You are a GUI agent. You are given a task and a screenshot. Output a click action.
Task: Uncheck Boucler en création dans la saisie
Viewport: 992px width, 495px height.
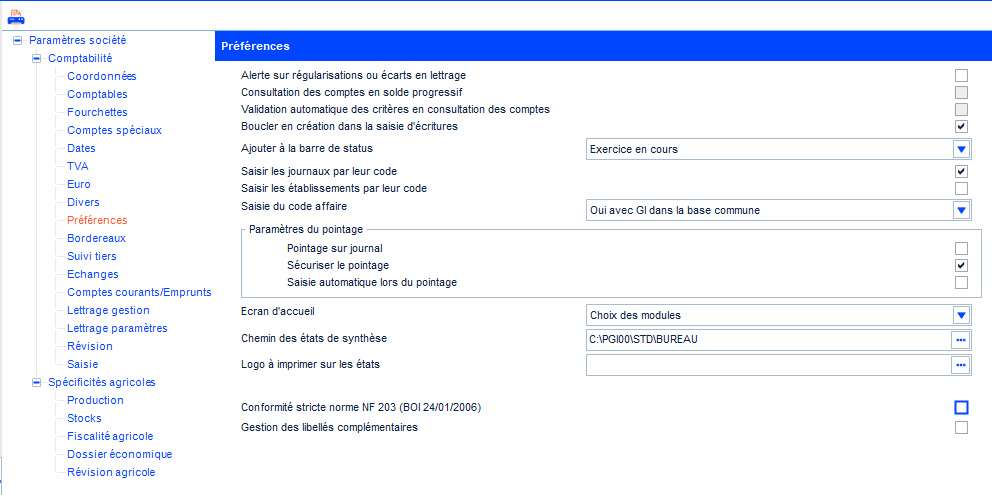[961, 126]
